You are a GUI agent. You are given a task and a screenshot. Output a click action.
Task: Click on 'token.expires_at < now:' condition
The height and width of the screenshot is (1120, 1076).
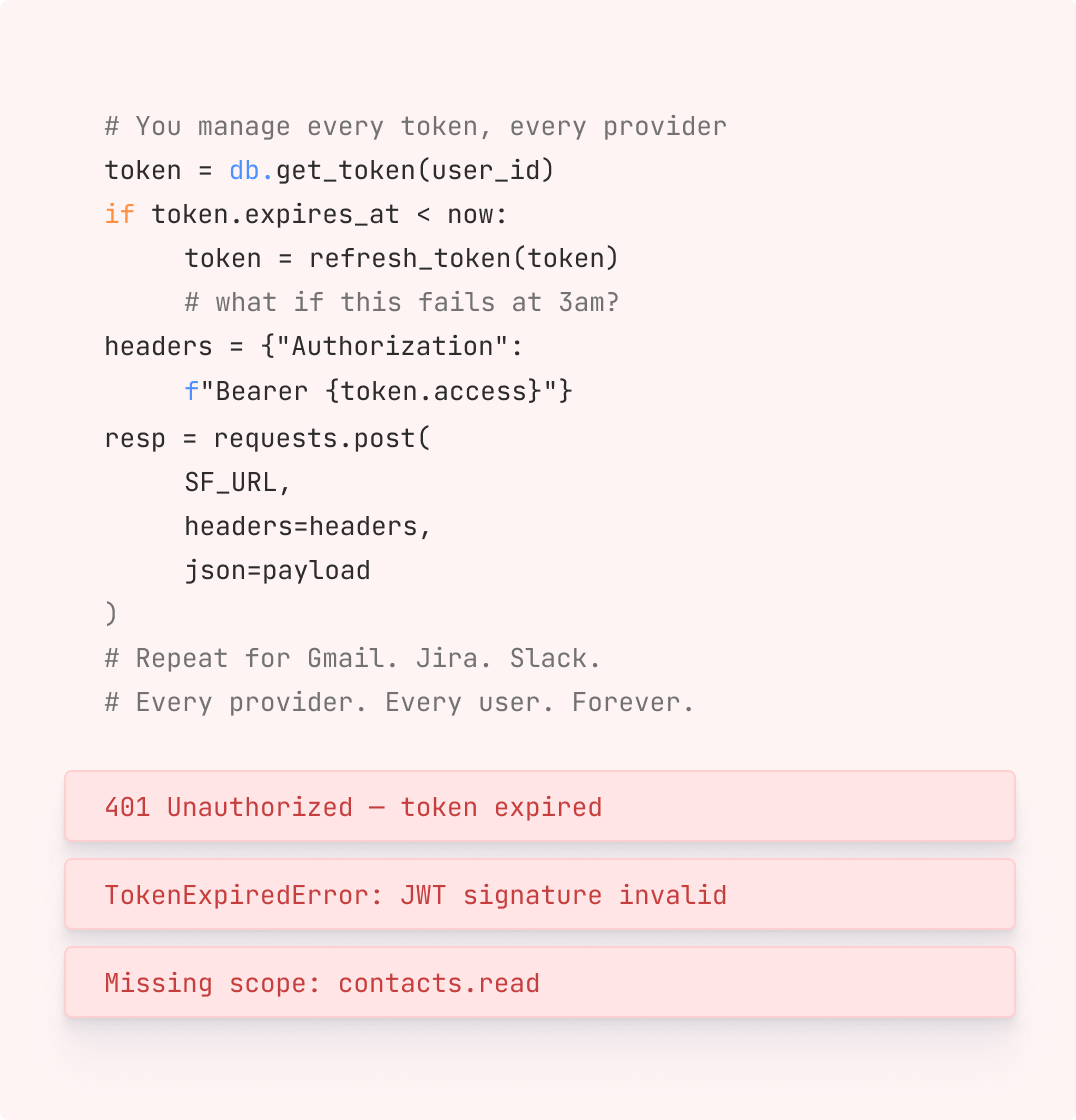click(329, 214)
